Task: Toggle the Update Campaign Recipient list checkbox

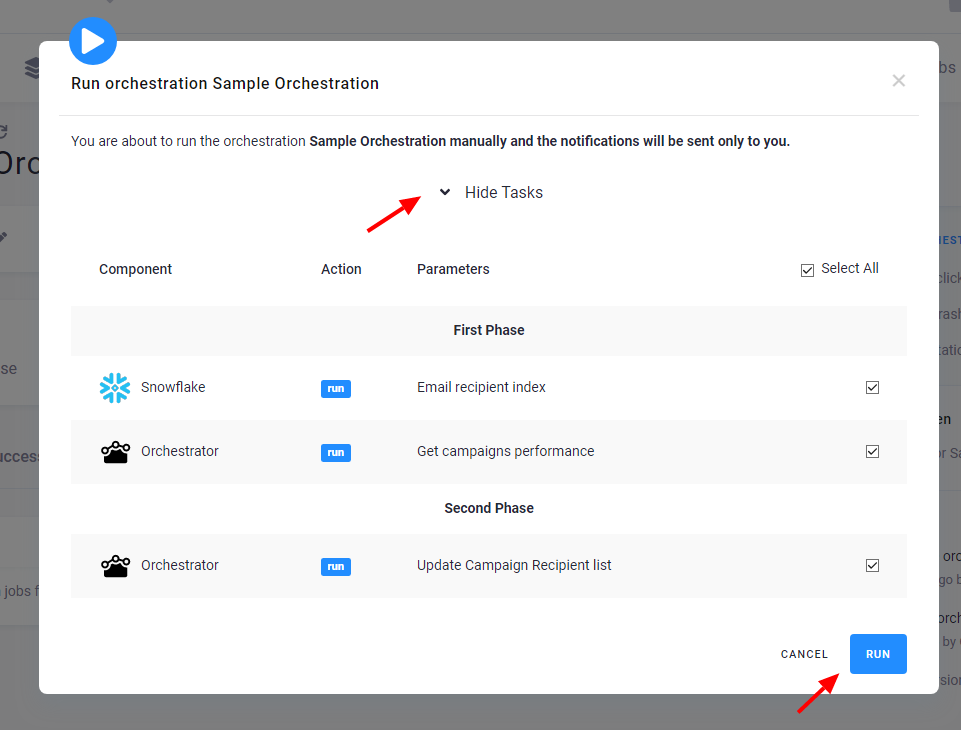Action: point(872,565)
